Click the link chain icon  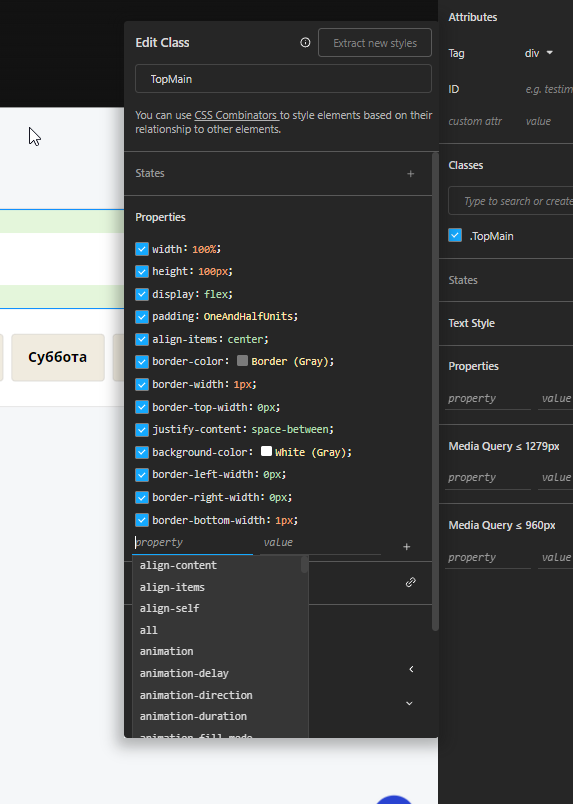tap(410, 582)
